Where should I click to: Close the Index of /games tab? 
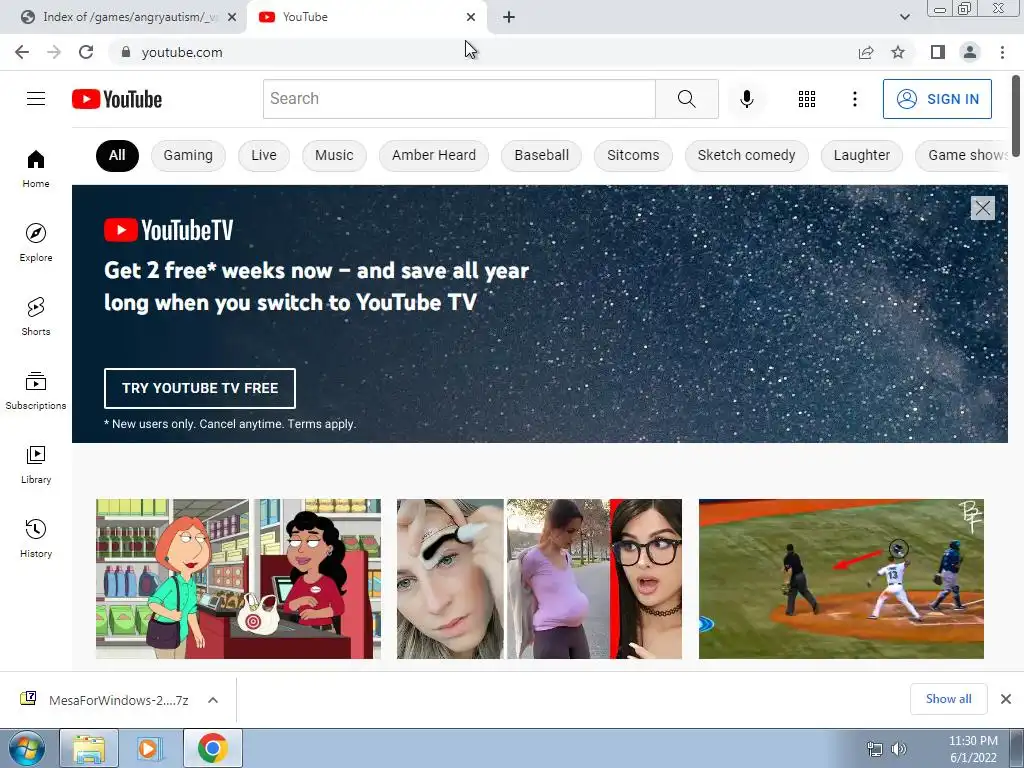232,17
